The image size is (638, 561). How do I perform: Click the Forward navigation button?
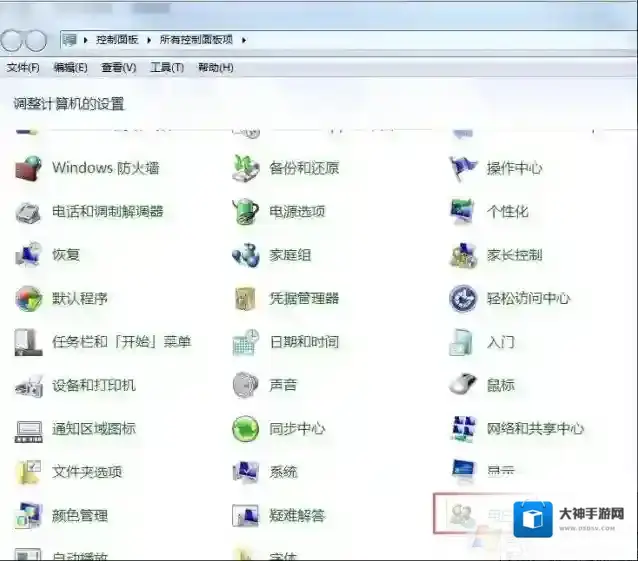36,41
